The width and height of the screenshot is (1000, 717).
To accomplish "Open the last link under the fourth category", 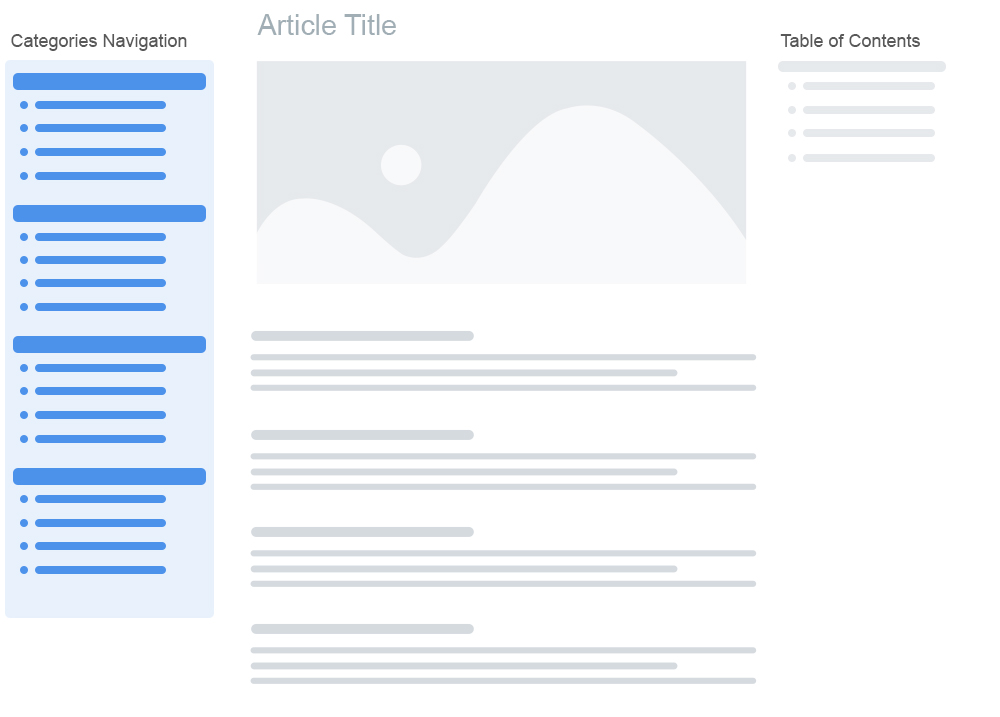I will (x=100, y=570).
